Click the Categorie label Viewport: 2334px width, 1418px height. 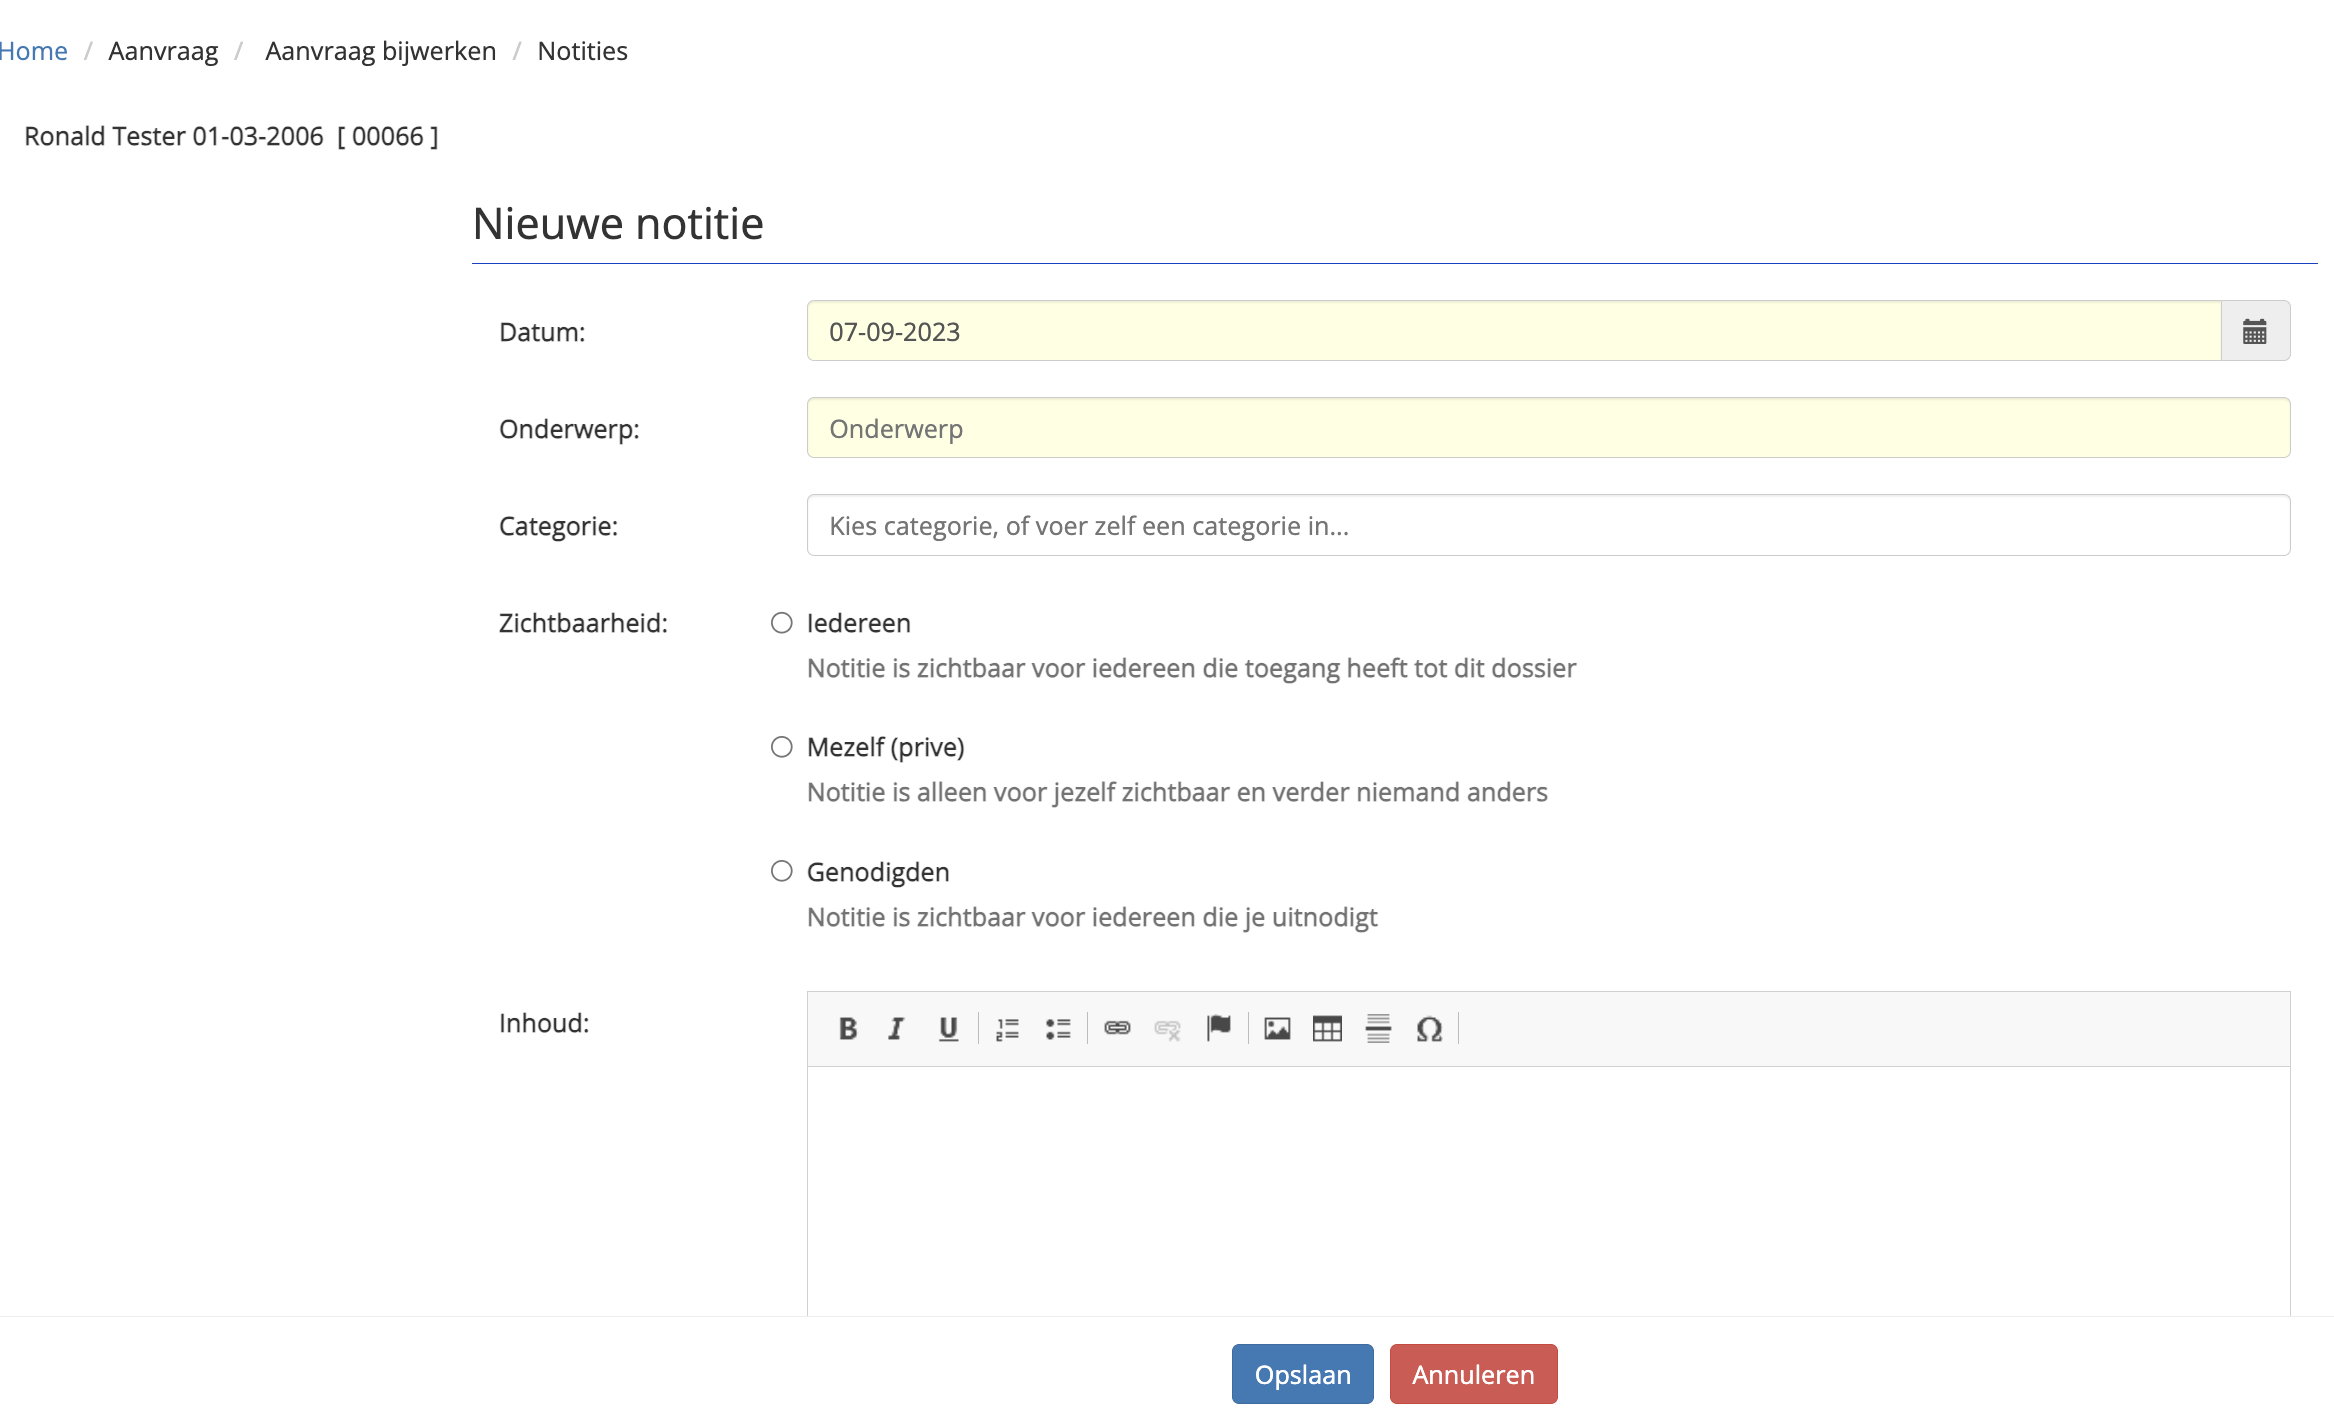tap(558, 526)
